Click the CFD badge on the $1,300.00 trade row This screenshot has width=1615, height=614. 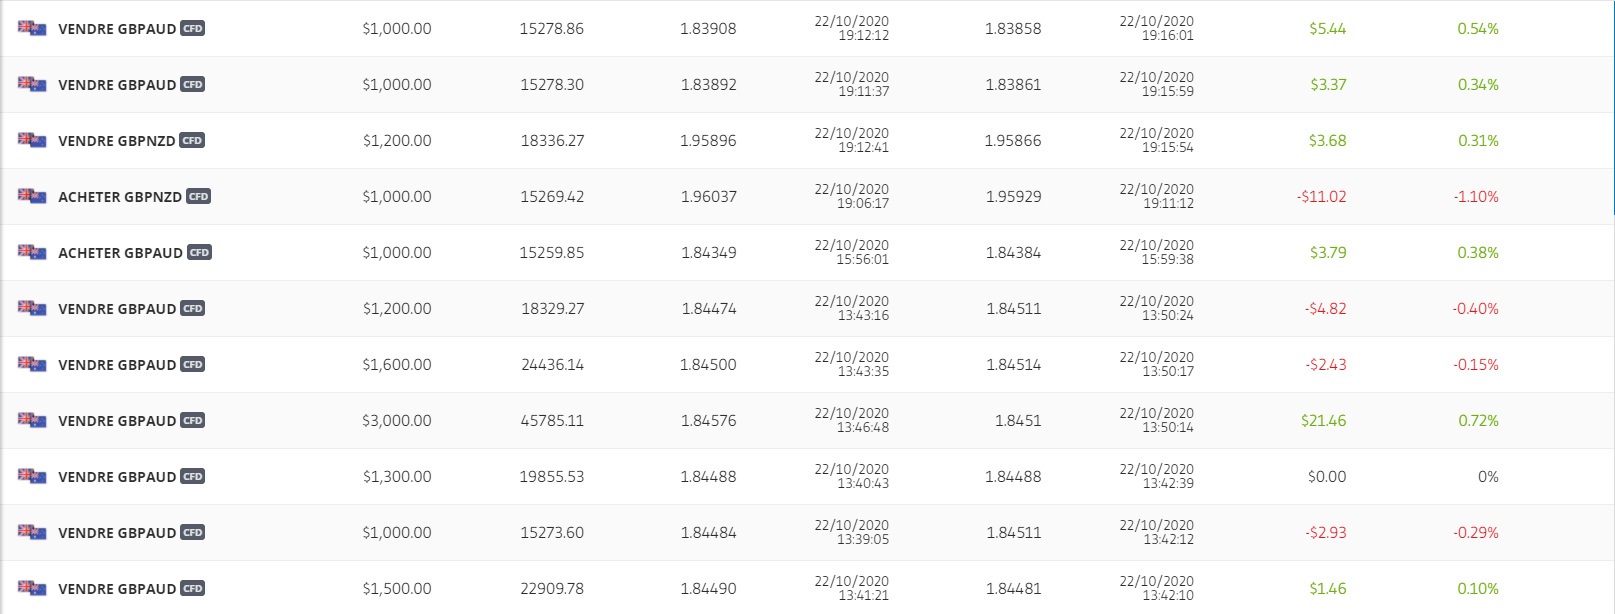click(x=192, y=477)
